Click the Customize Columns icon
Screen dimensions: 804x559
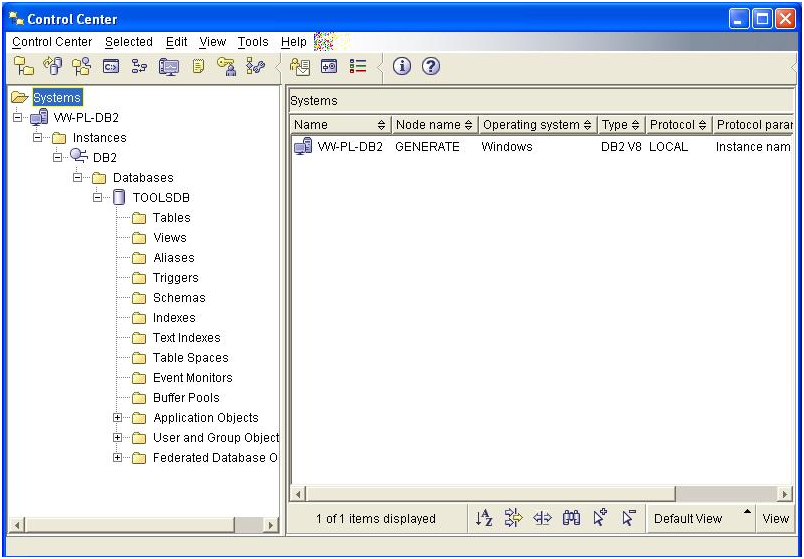[542, 518]
